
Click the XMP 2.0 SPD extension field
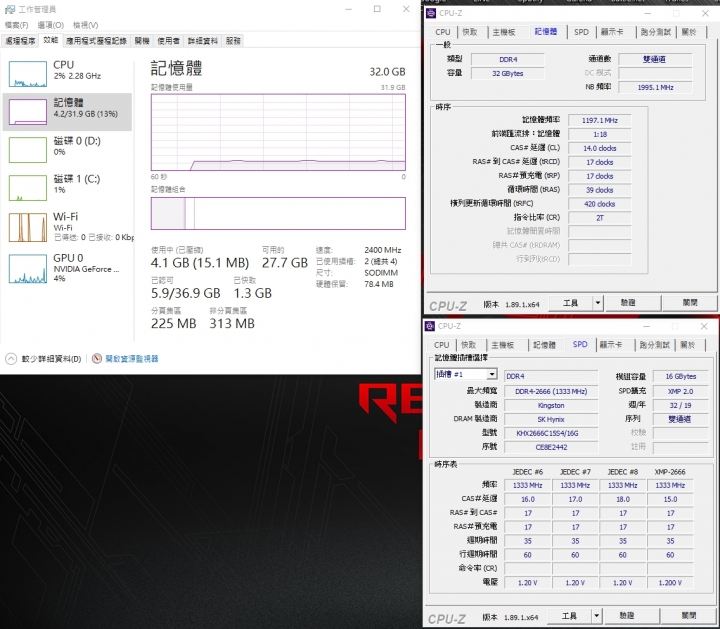681,391
